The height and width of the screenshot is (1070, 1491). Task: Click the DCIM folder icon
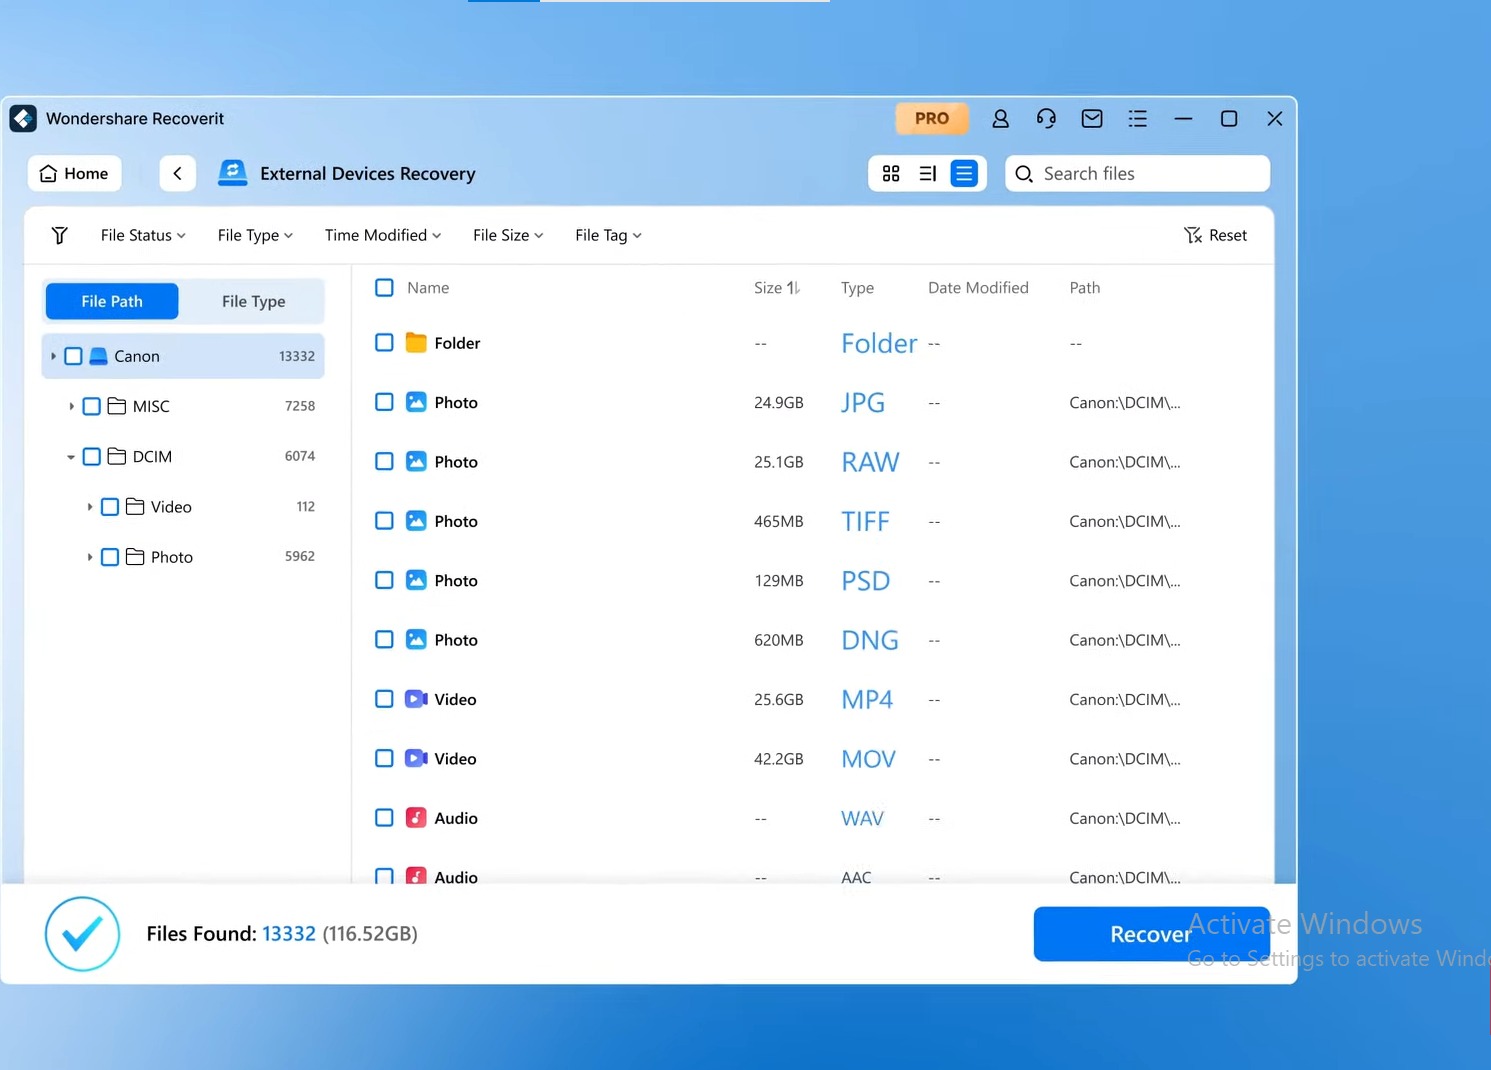point(117,456)
